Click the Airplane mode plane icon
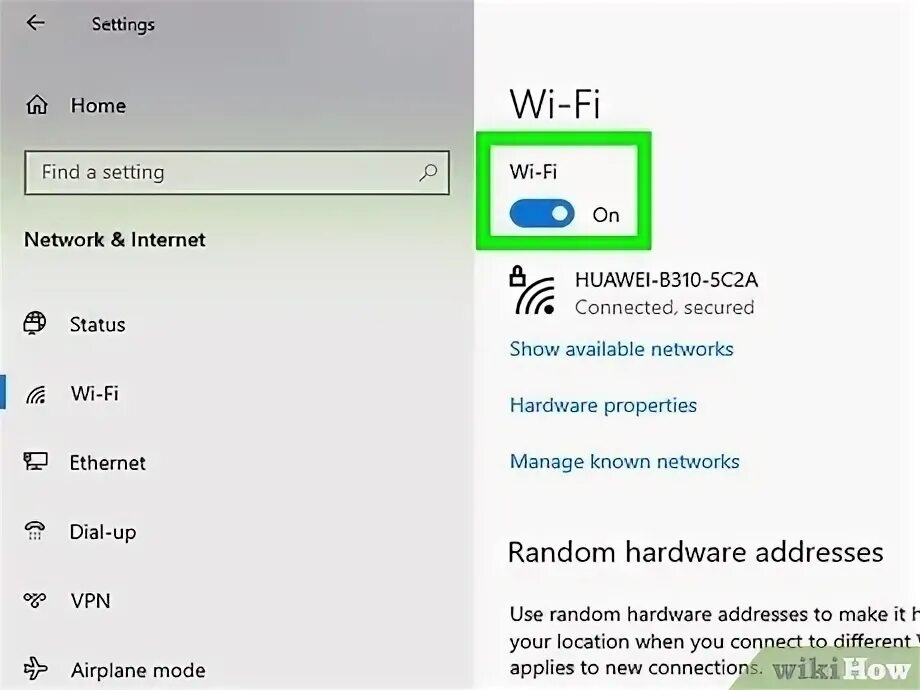Image resolution: width=920 pixels, height=690 pixels. pos(35,668)
